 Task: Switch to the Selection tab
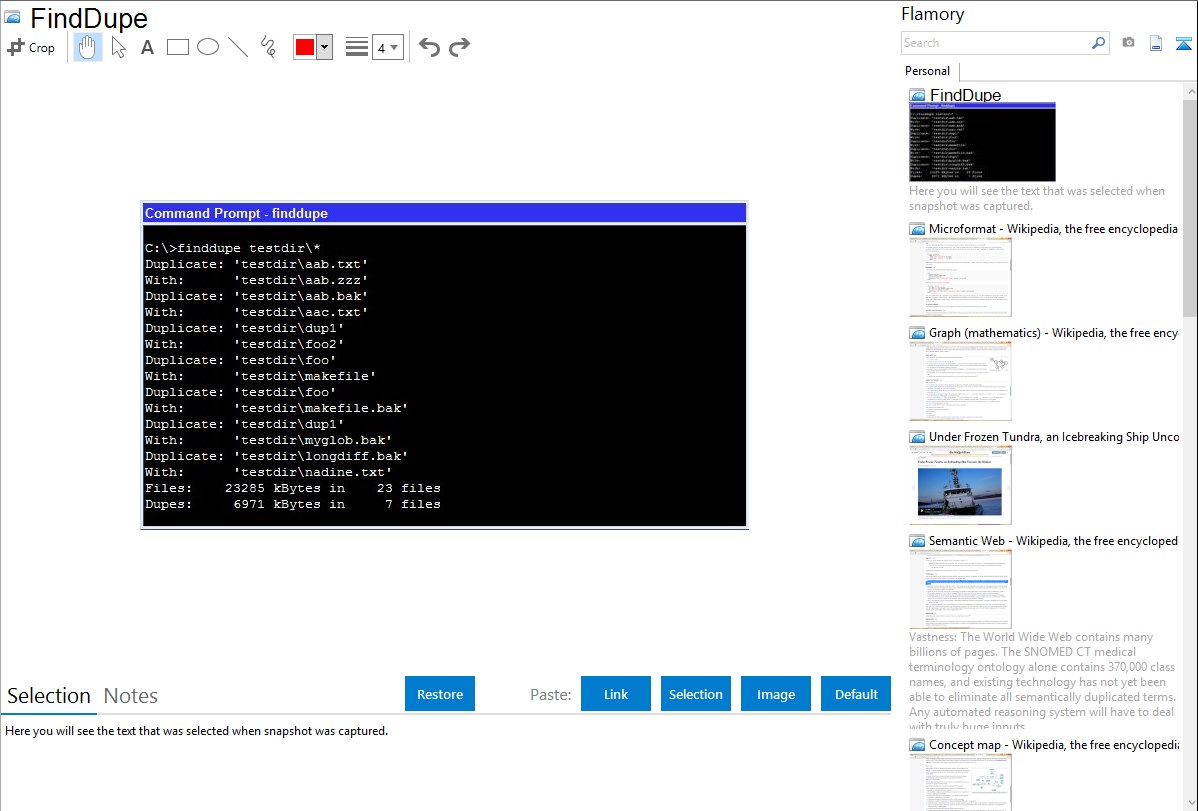point(49,696)
